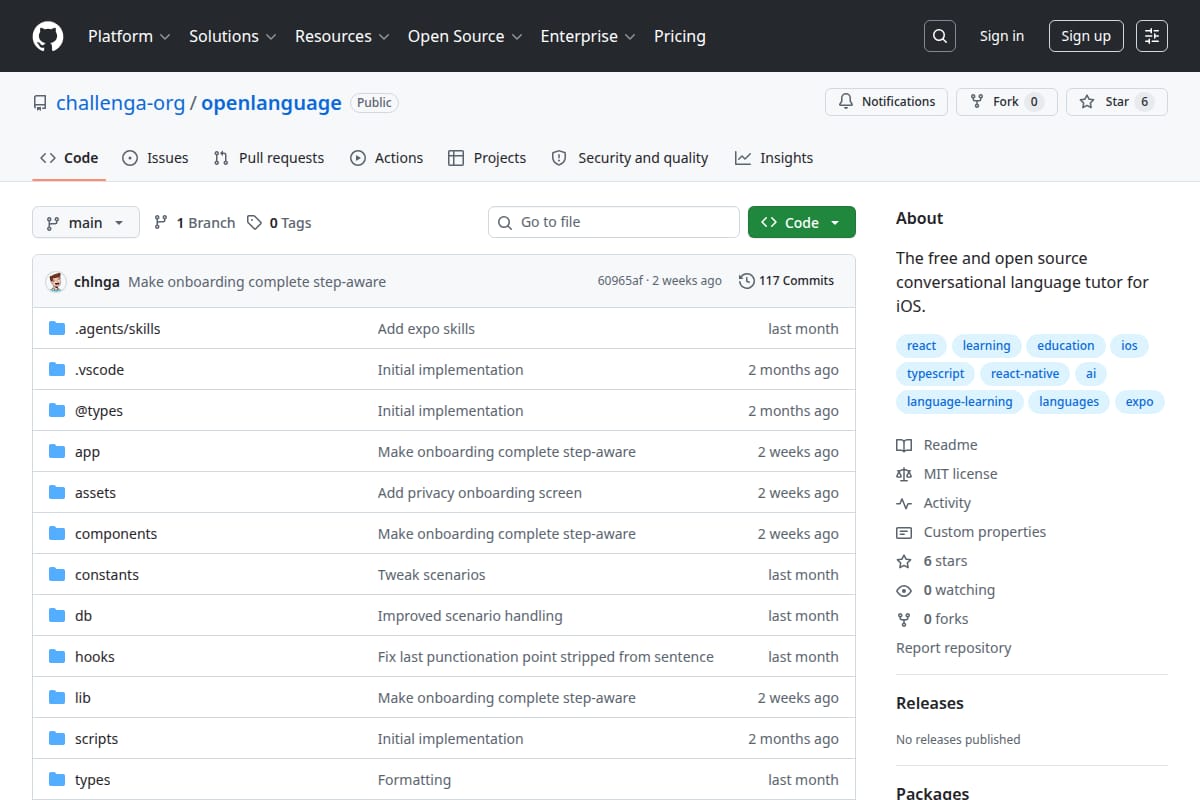Switch to the Issues tab
The width and height of the screenshot is (1200, 800).
click(x=155, y=158)
